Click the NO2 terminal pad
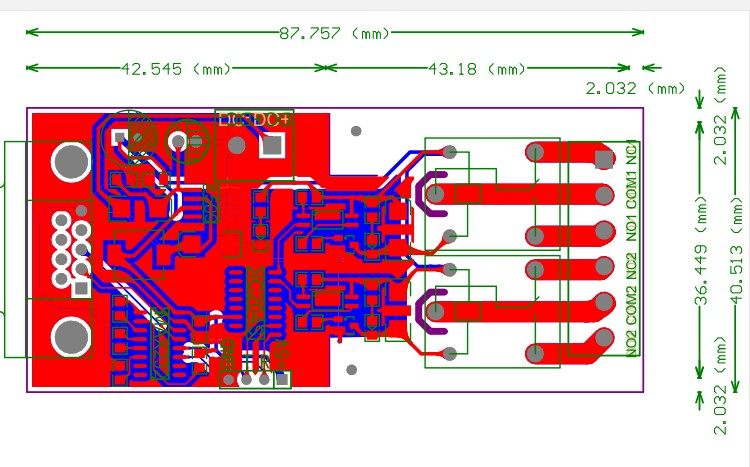 coord(605,338)
